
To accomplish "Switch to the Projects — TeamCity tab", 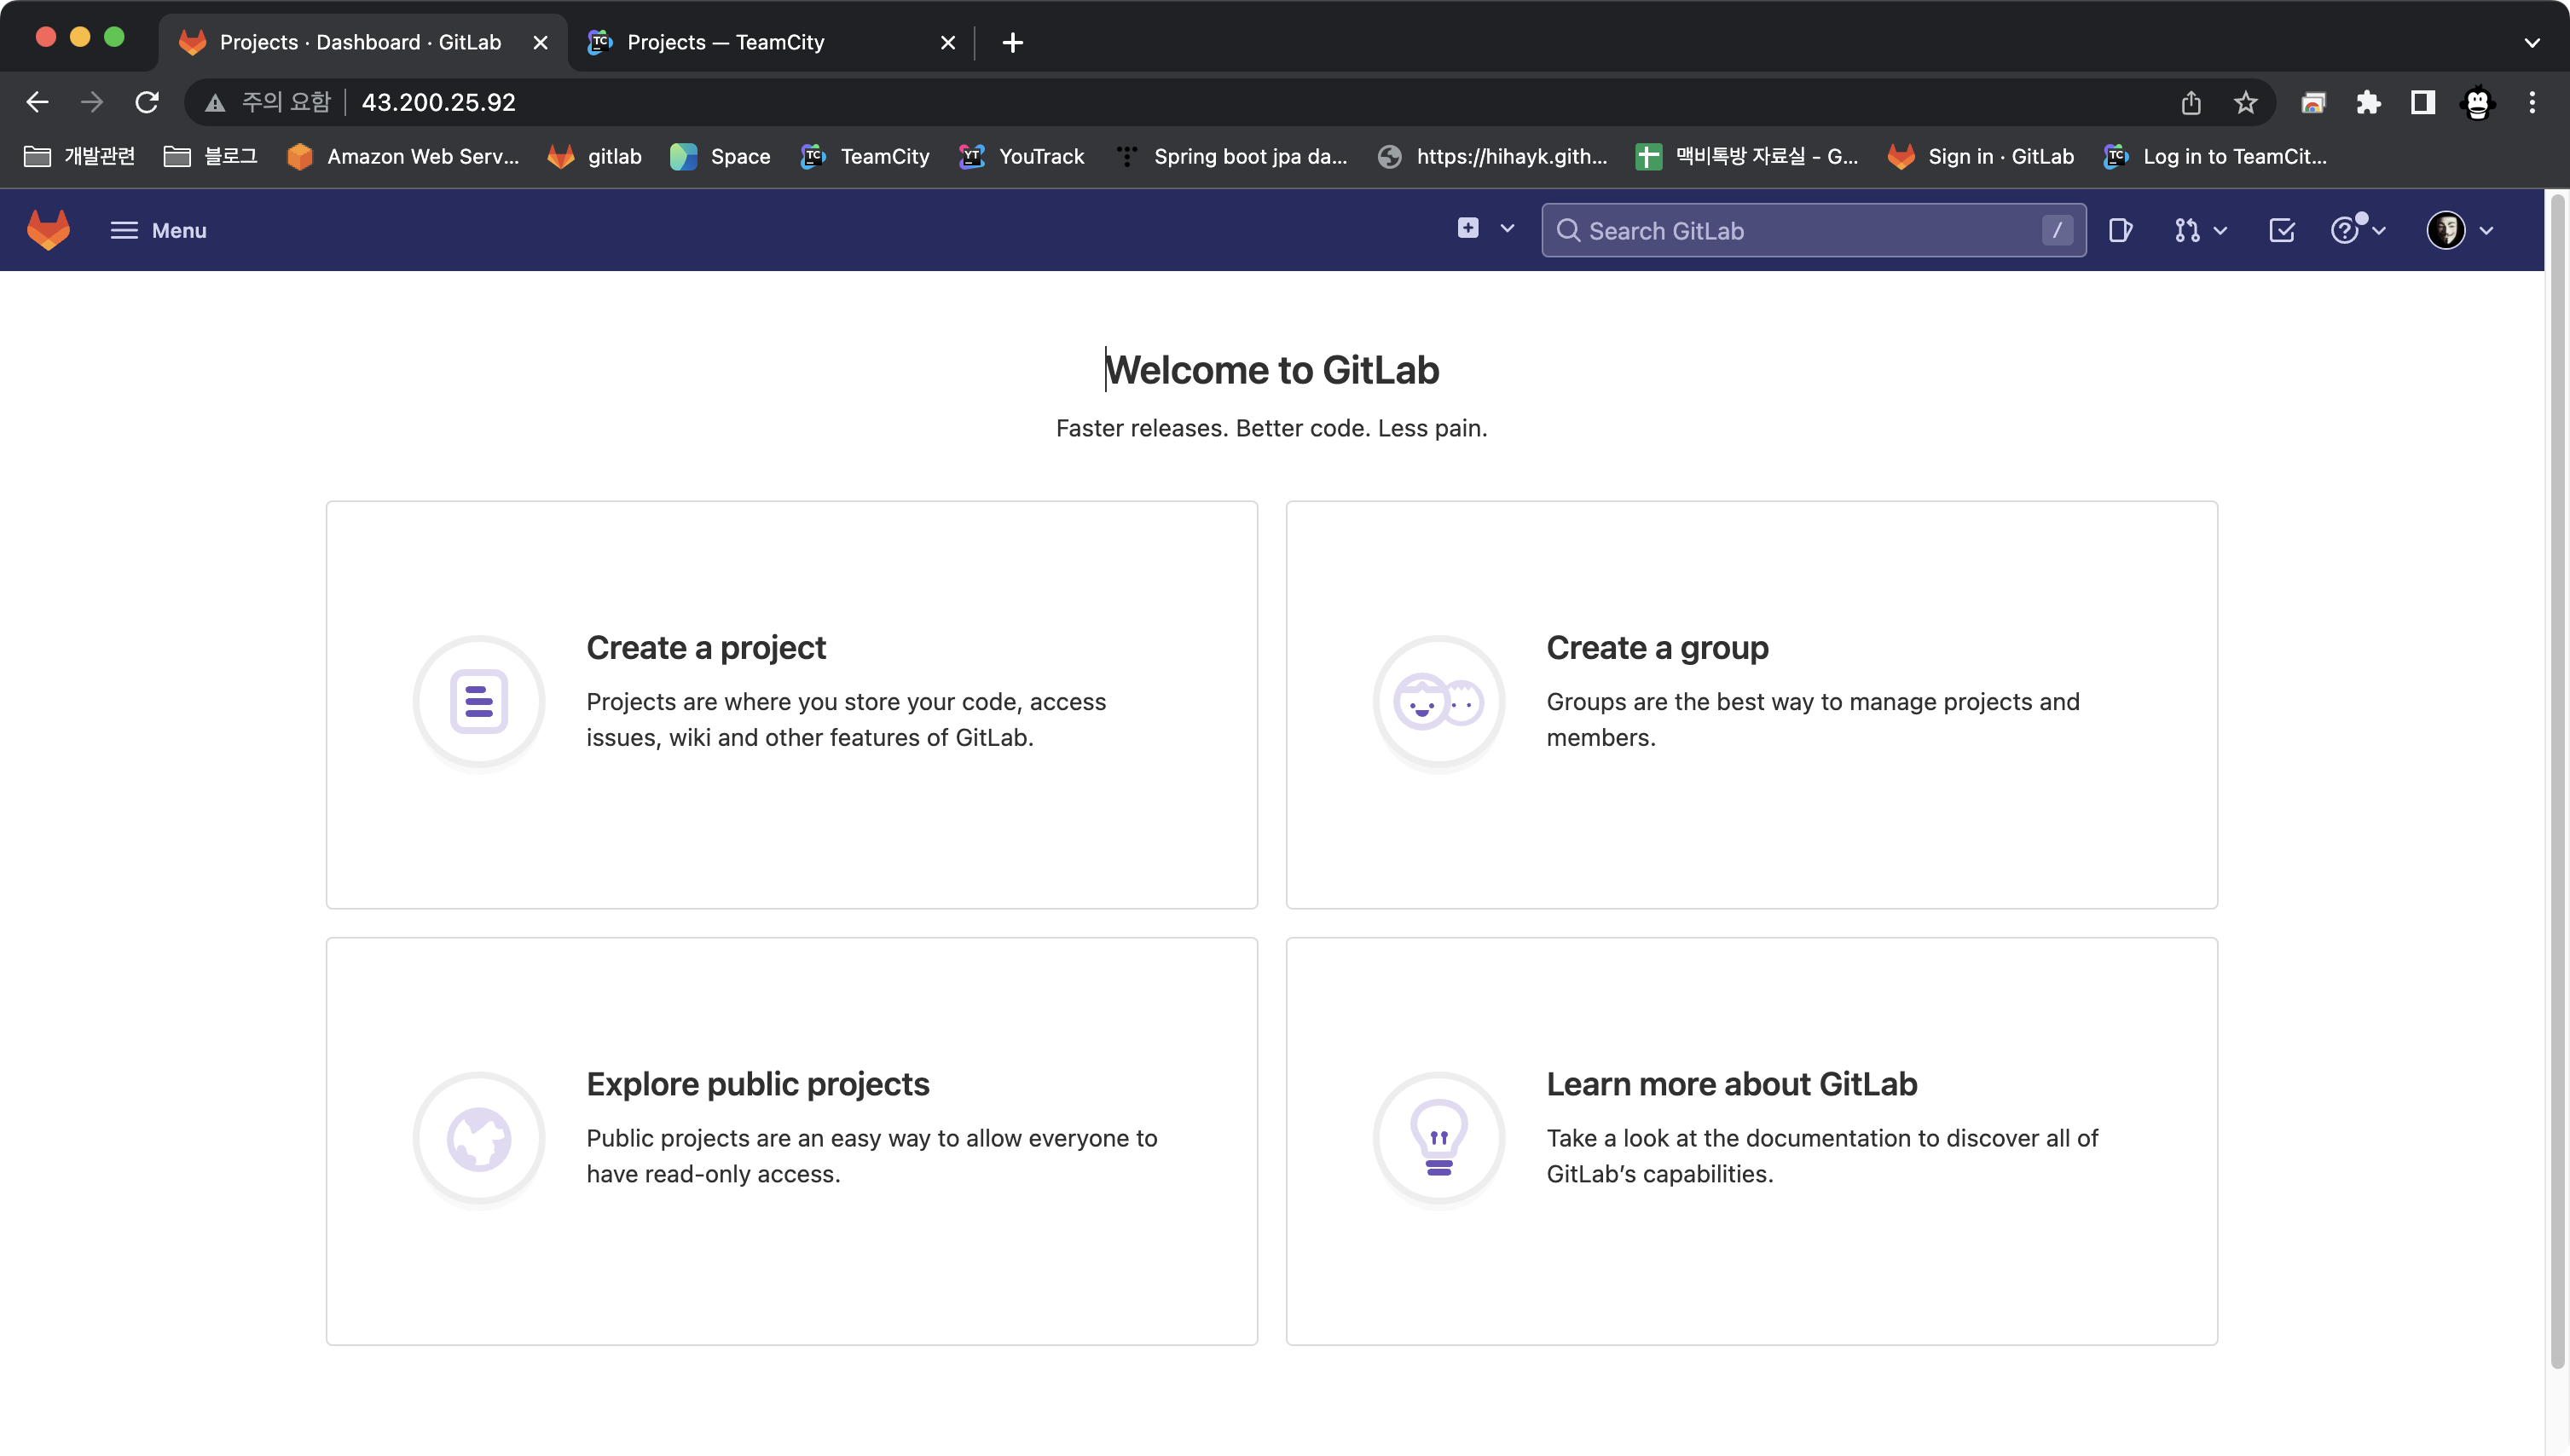I will [770, 42].
